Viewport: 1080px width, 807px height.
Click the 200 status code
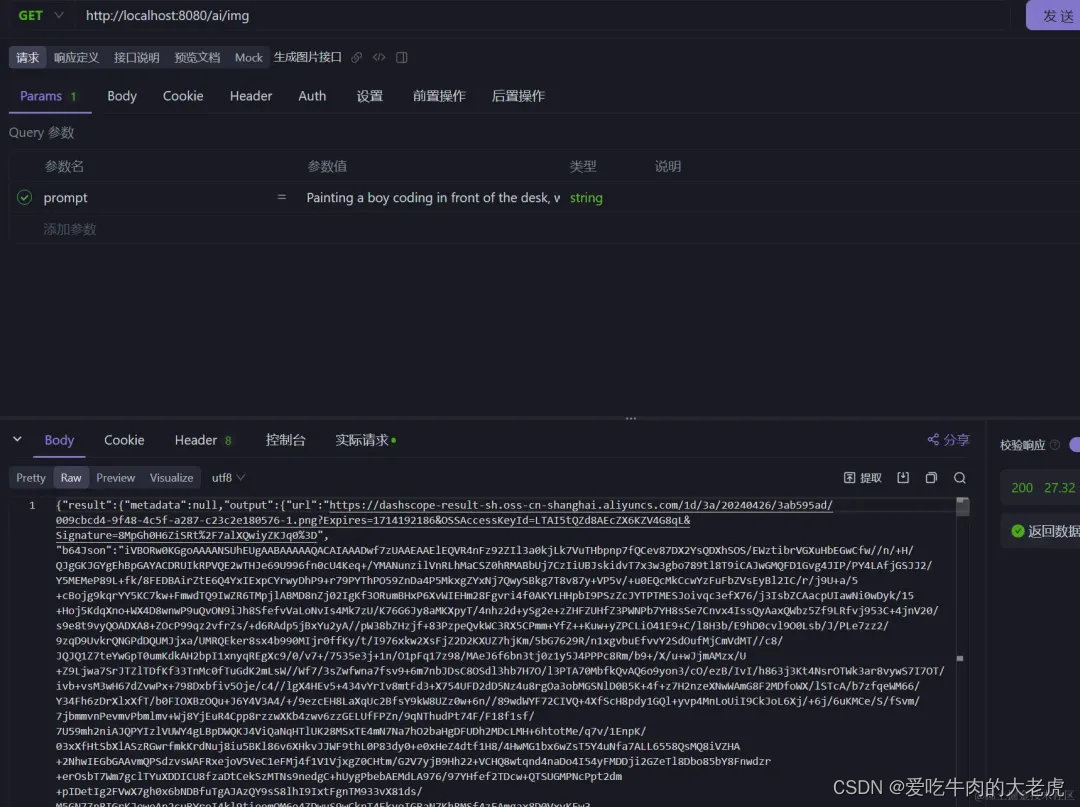tap(1021, 488)
